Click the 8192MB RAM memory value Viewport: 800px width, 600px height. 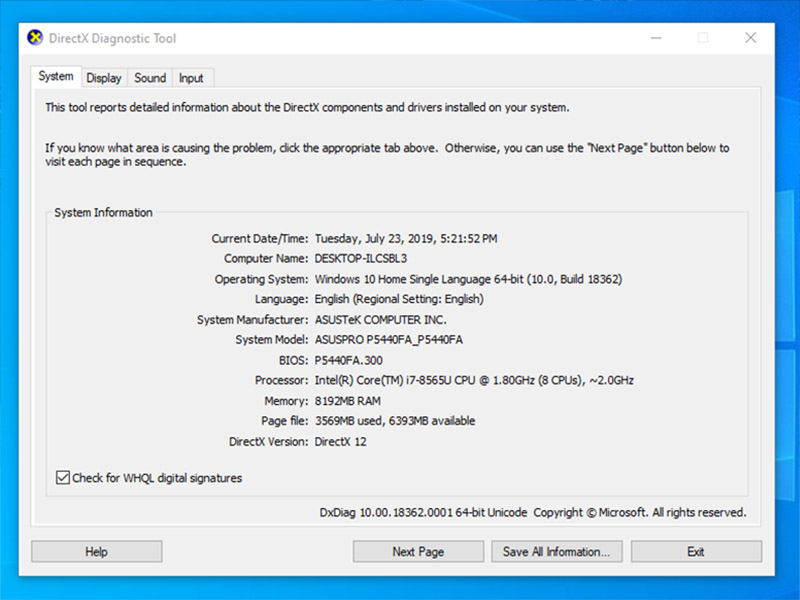point(347,401)
